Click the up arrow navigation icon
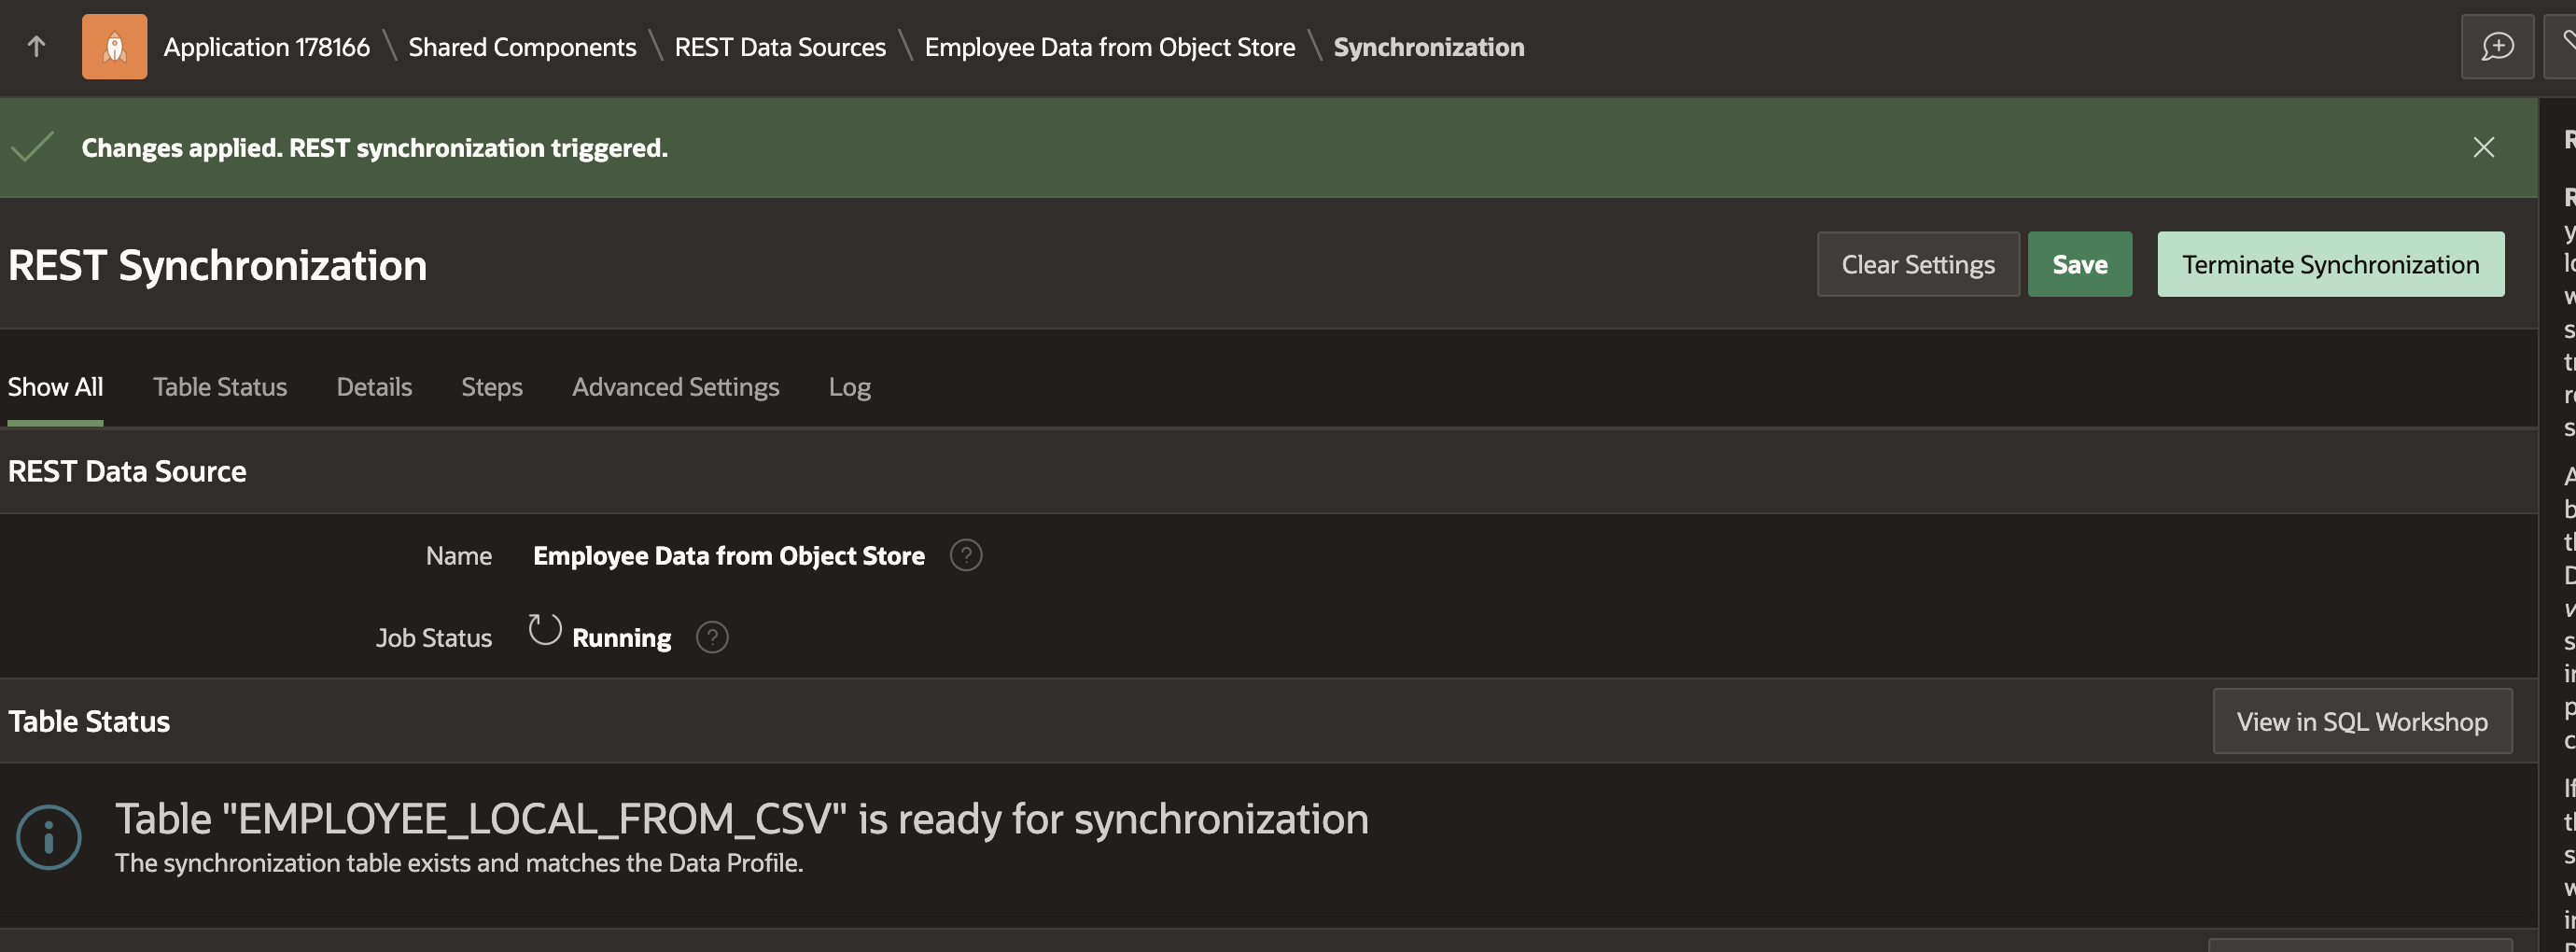The height and width of the screenshot is (952, 2576). (36, 46)
